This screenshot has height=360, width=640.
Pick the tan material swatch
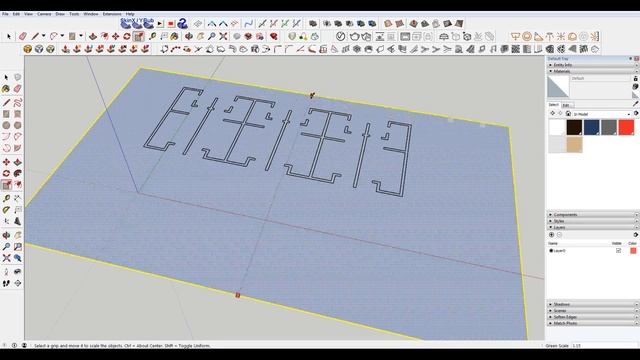[574, 144]
